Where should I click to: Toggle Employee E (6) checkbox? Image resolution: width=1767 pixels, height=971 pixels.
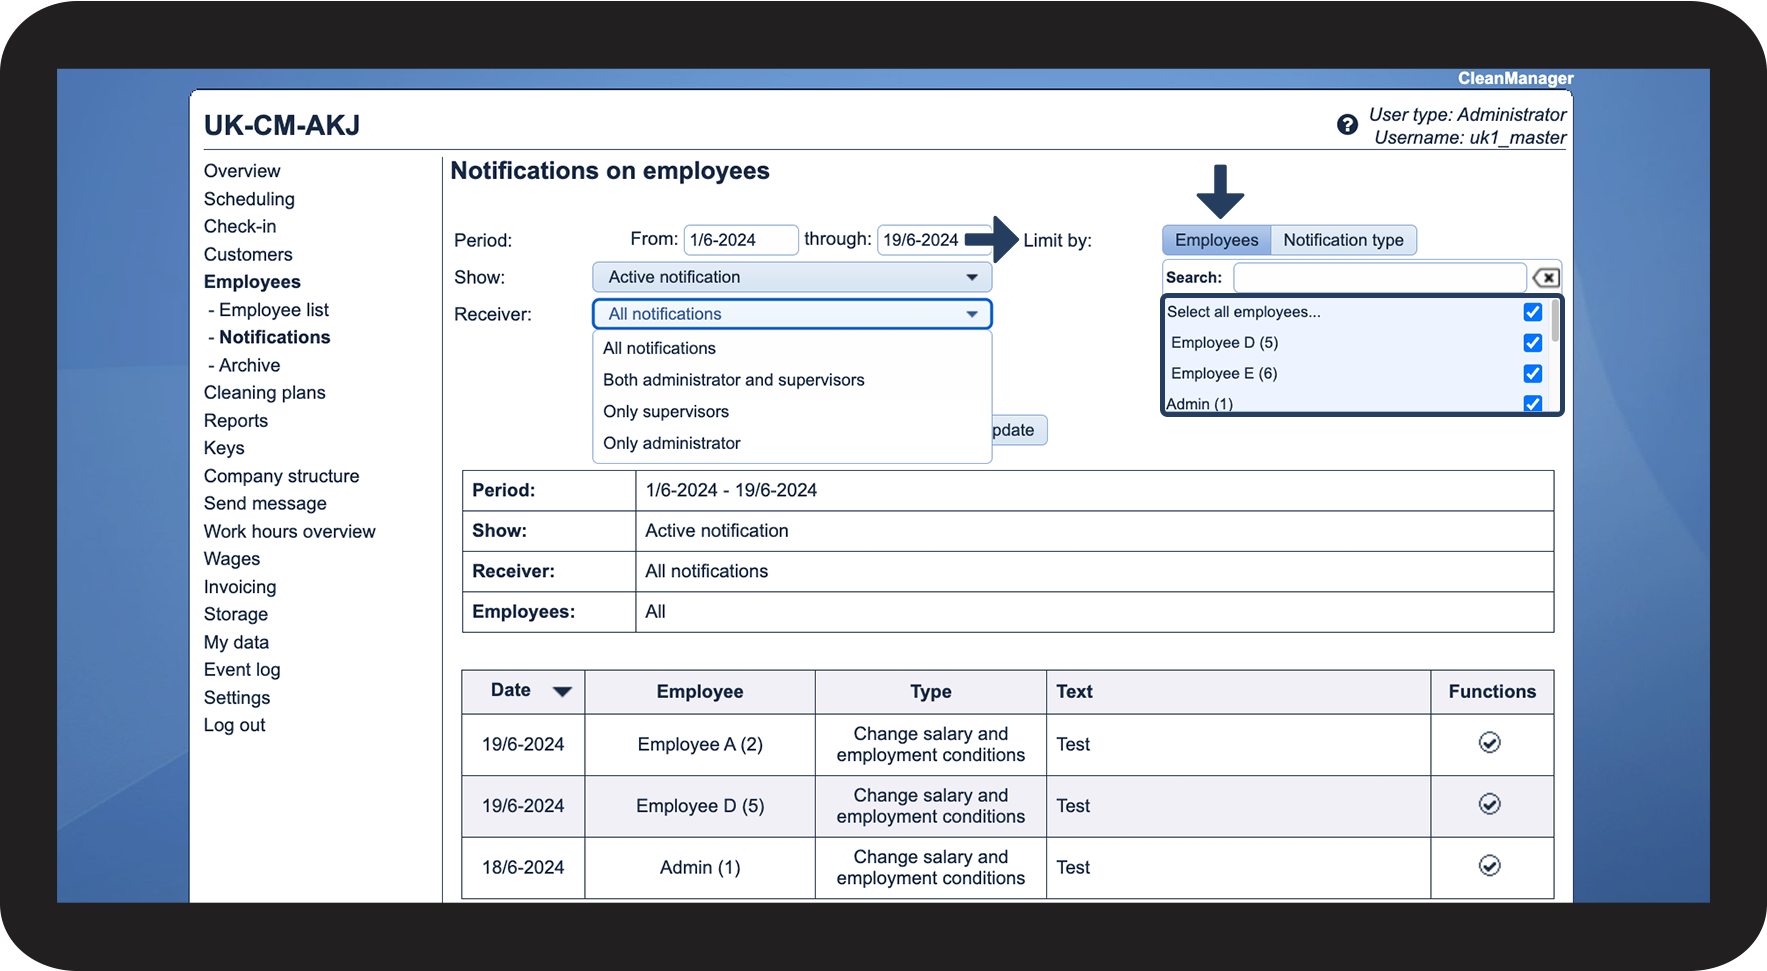click(x=1532, y=374)
